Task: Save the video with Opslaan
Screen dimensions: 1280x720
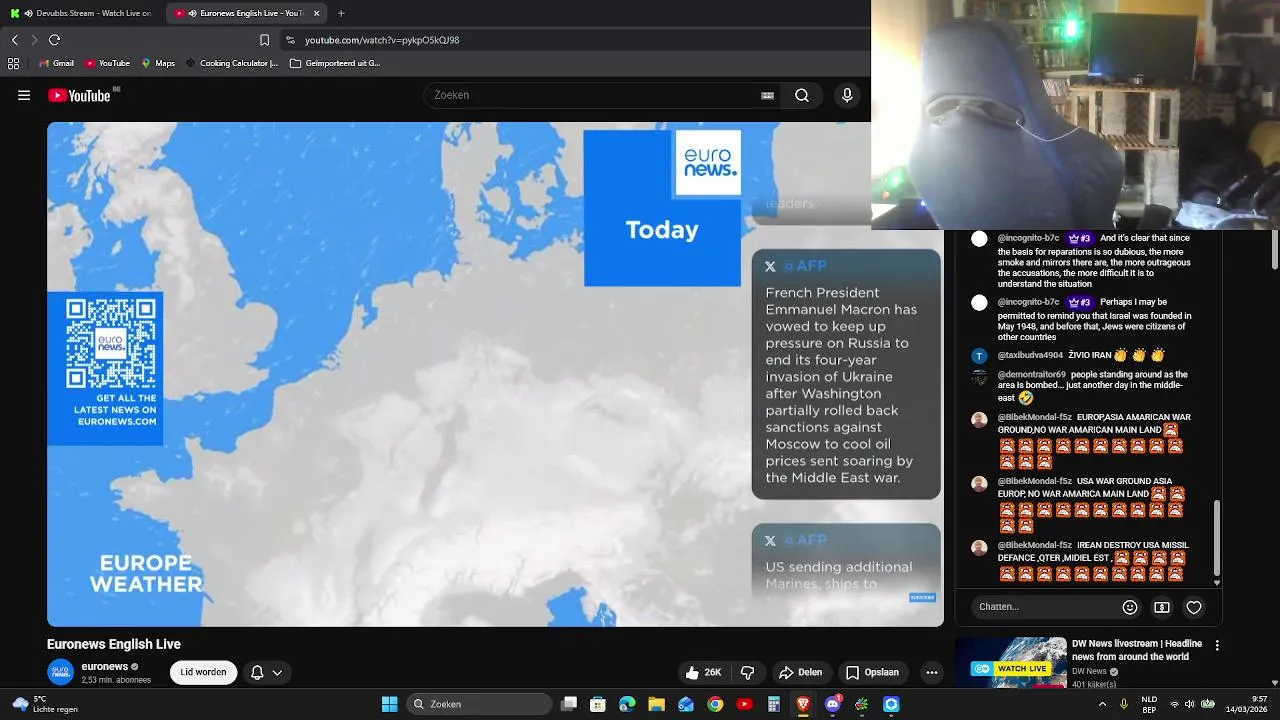Action: pos(872,673)
